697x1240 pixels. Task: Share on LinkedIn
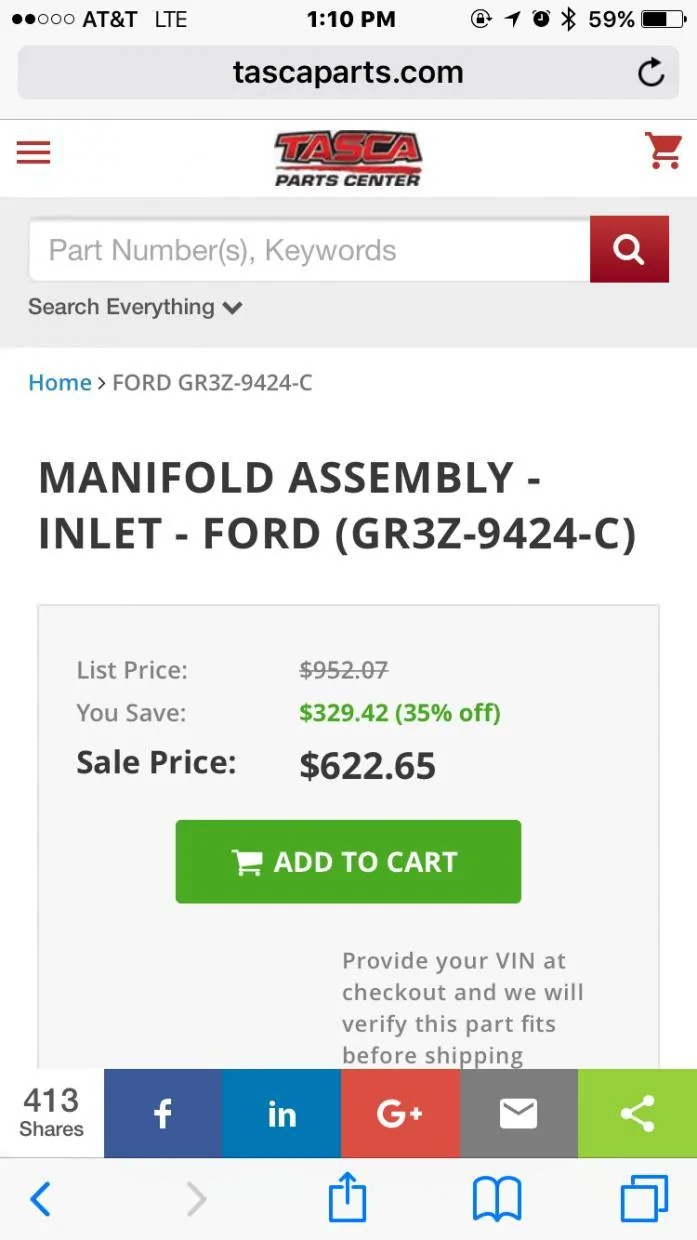point(282,1113)
